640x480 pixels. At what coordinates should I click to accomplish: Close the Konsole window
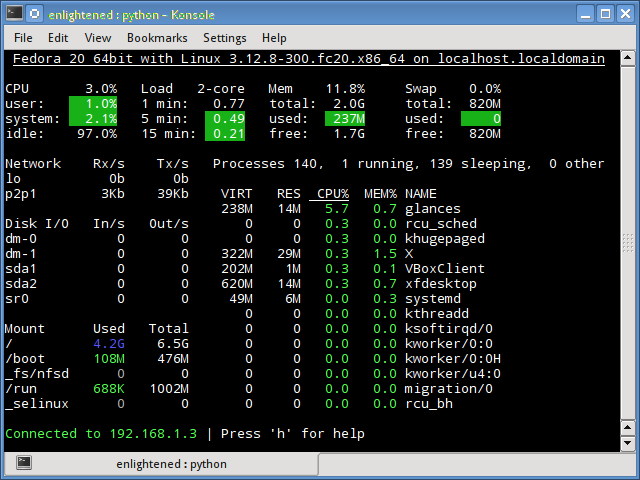[x=625, y=14]
